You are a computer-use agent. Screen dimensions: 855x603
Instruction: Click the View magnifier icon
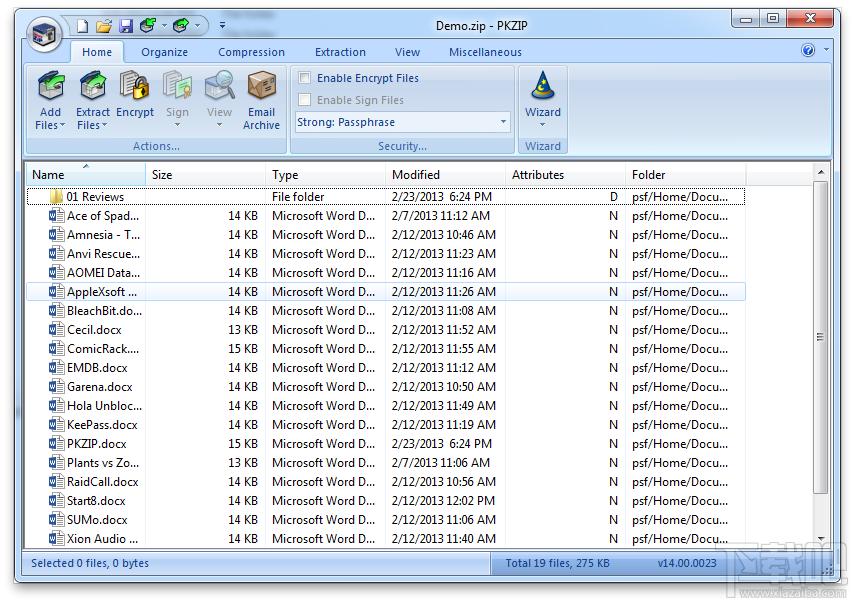[x=220, y=86]
